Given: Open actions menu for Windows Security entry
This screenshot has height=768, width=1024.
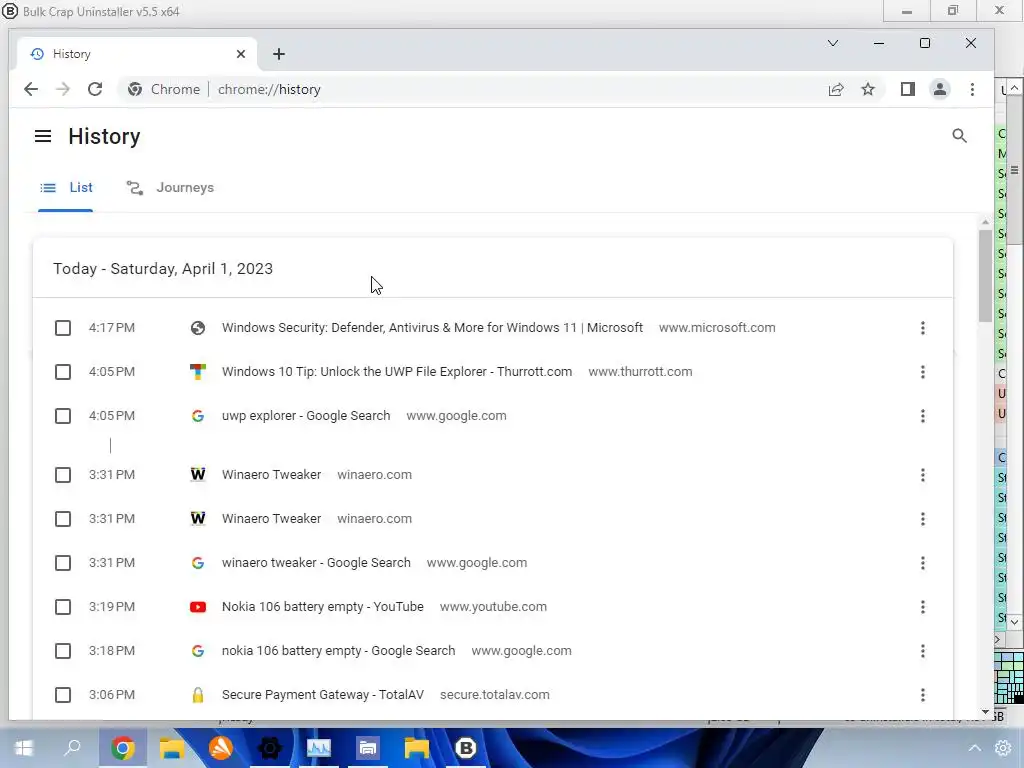Looking at the screenshot, I should (923, 328).
